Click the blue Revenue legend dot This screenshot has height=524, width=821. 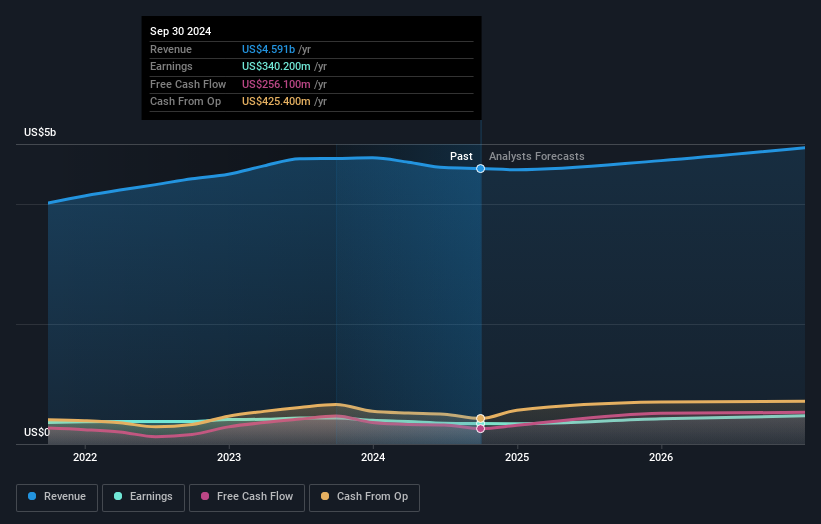pyautogui.click(x=32, y=496)
